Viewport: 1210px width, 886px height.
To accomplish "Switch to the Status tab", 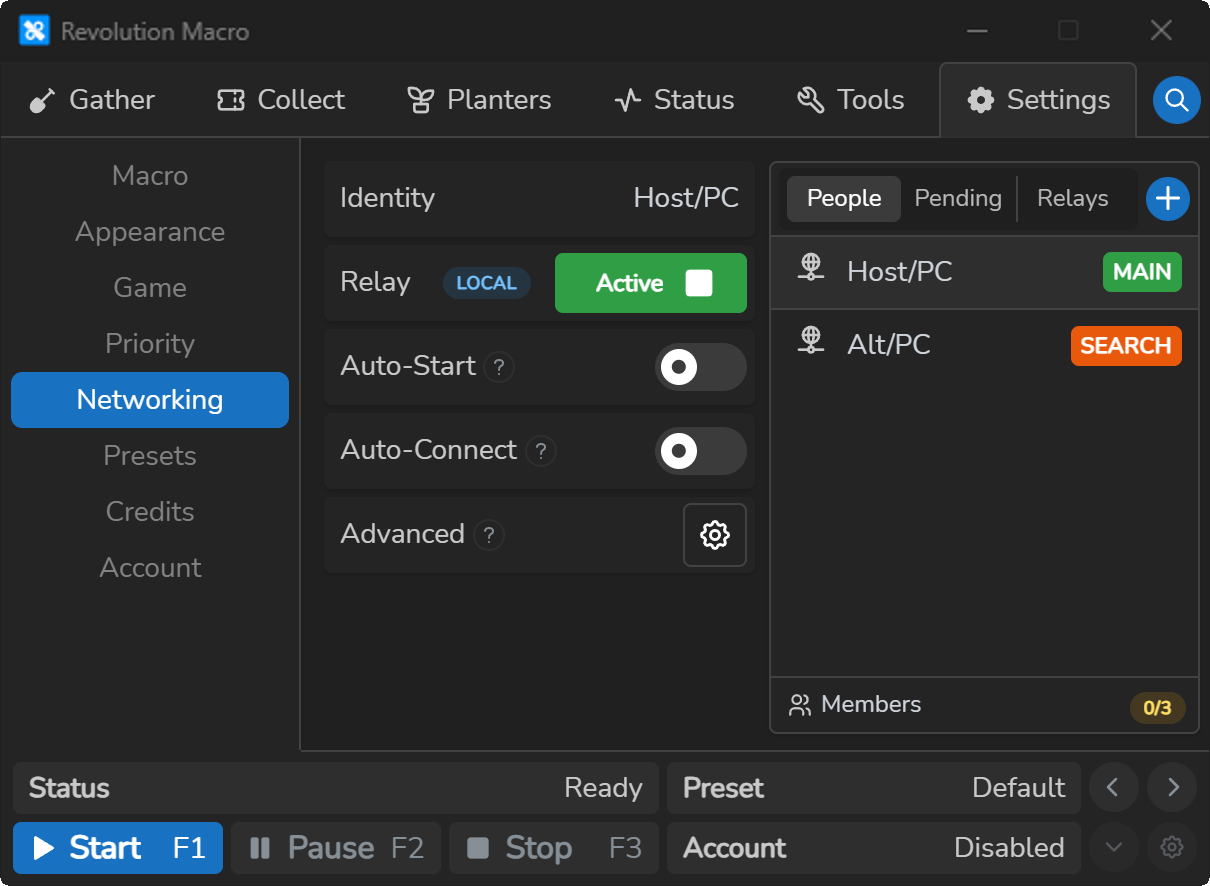I will pos(674,100).
